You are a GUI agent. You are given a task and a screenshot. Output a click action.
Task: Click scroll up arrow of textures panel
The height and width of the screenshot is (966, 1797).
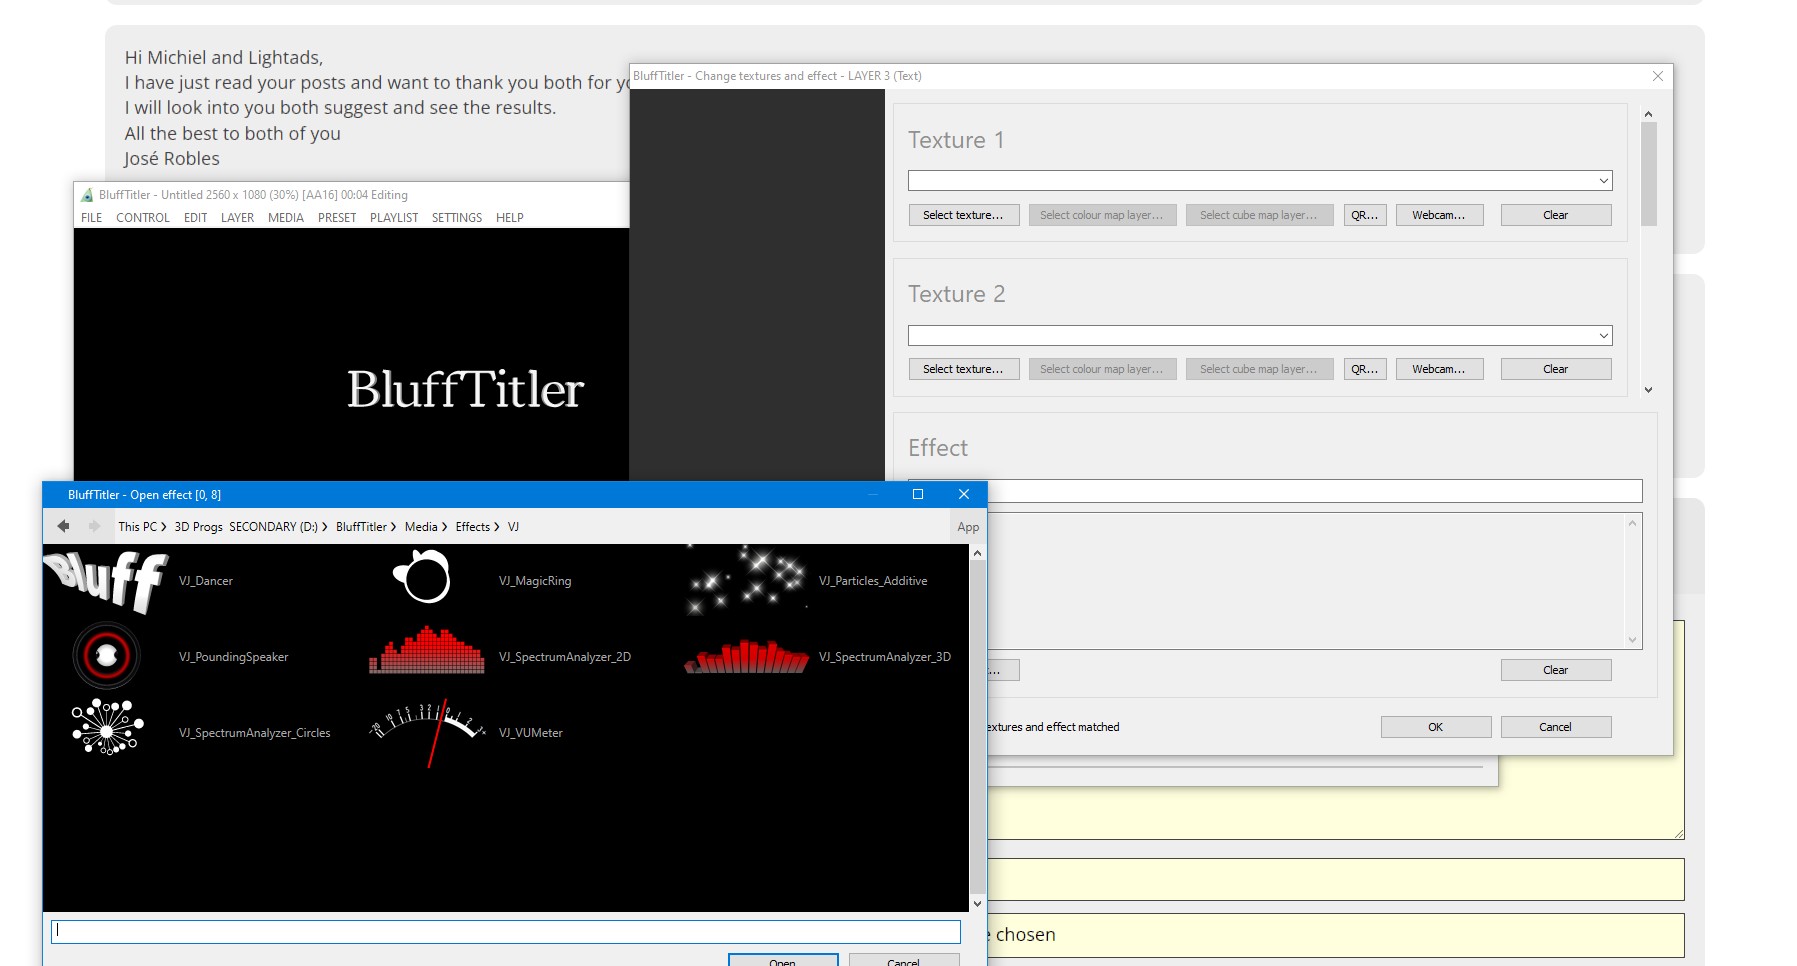[1648, 114]
